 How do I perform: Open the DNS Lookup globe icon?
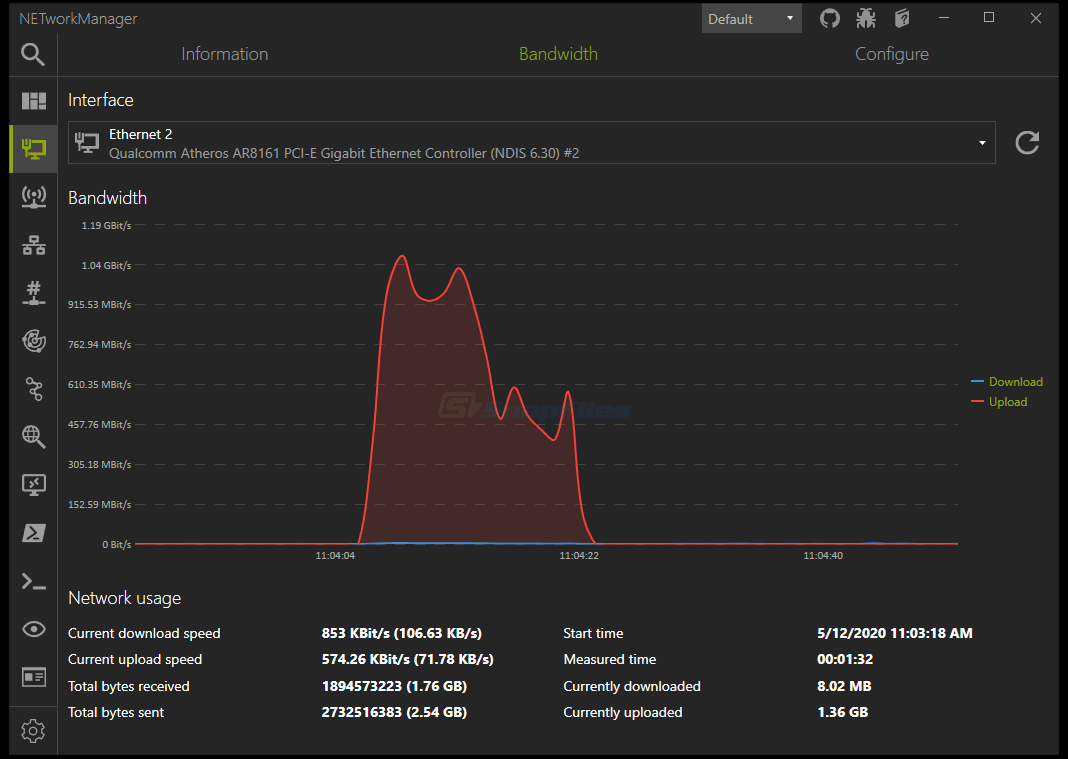(33, 436)
